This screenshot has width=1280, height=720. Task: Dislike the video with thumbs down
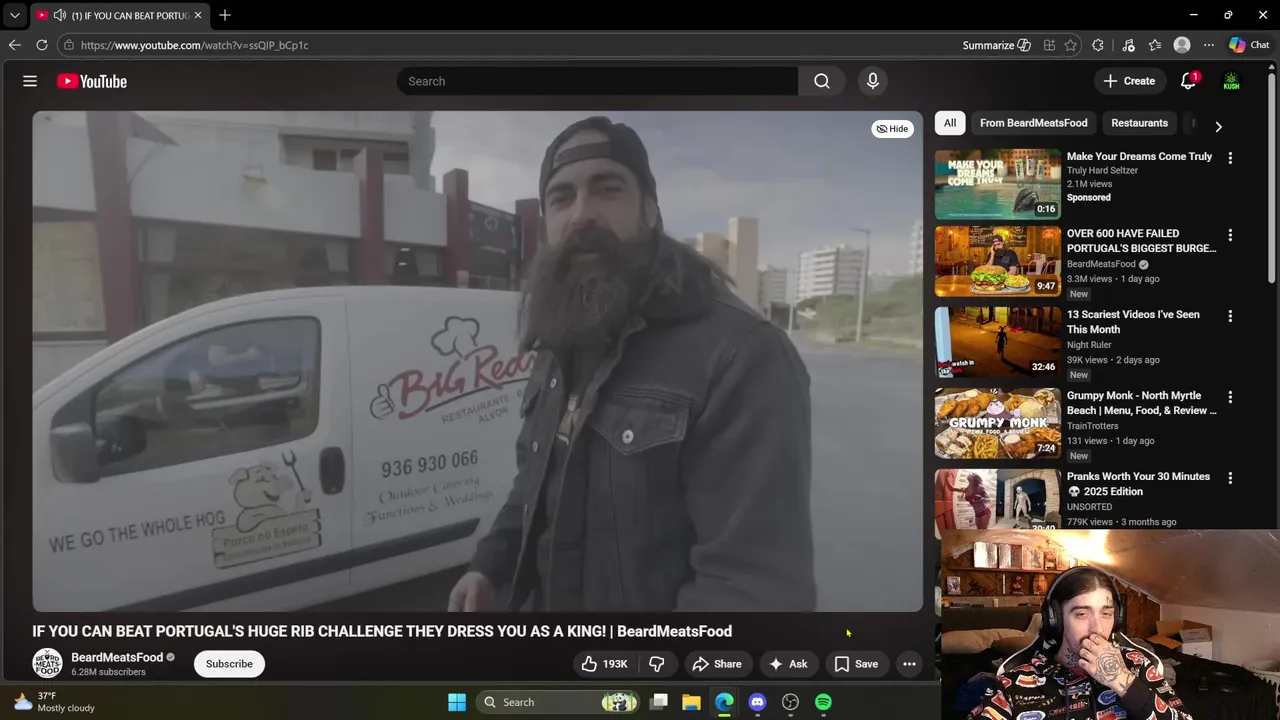tap(657, 664)
